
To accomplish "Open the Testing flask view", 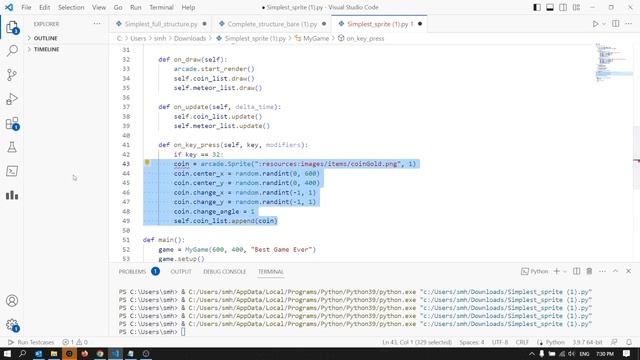I will tap(12, 147).
